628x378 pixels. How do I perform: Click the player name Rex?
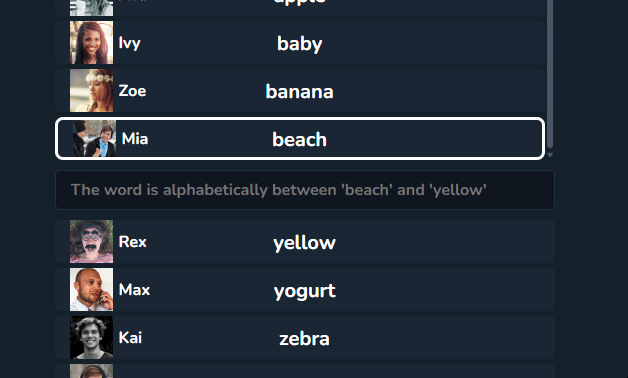[x=133, y=242]
